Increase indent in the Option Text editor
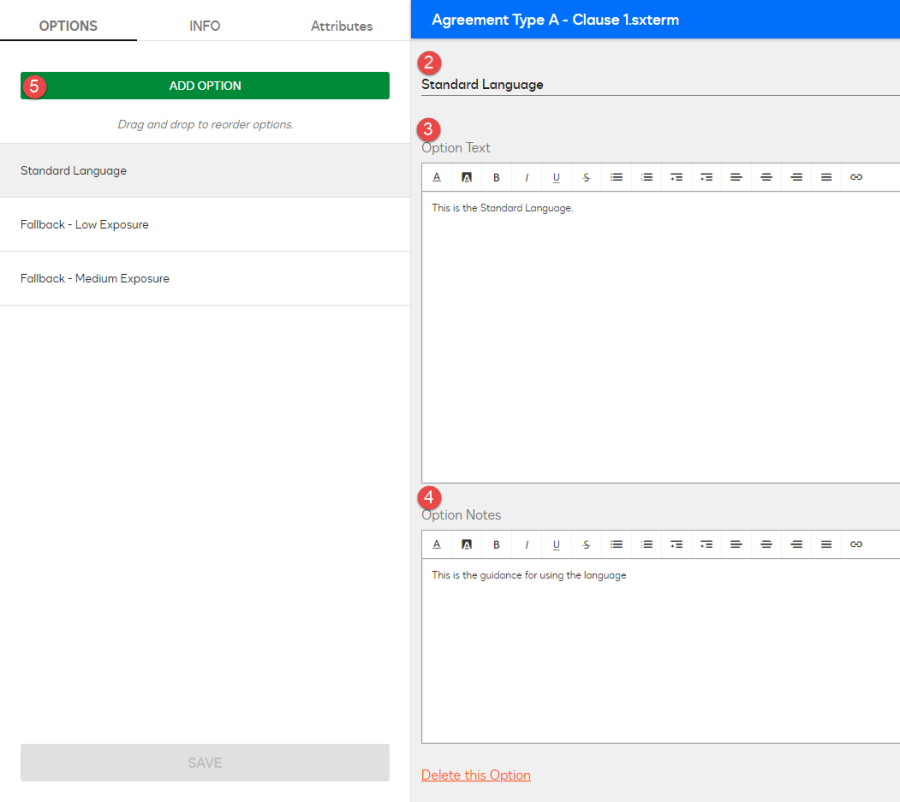900x802 pixels. [x=707, y=177]
